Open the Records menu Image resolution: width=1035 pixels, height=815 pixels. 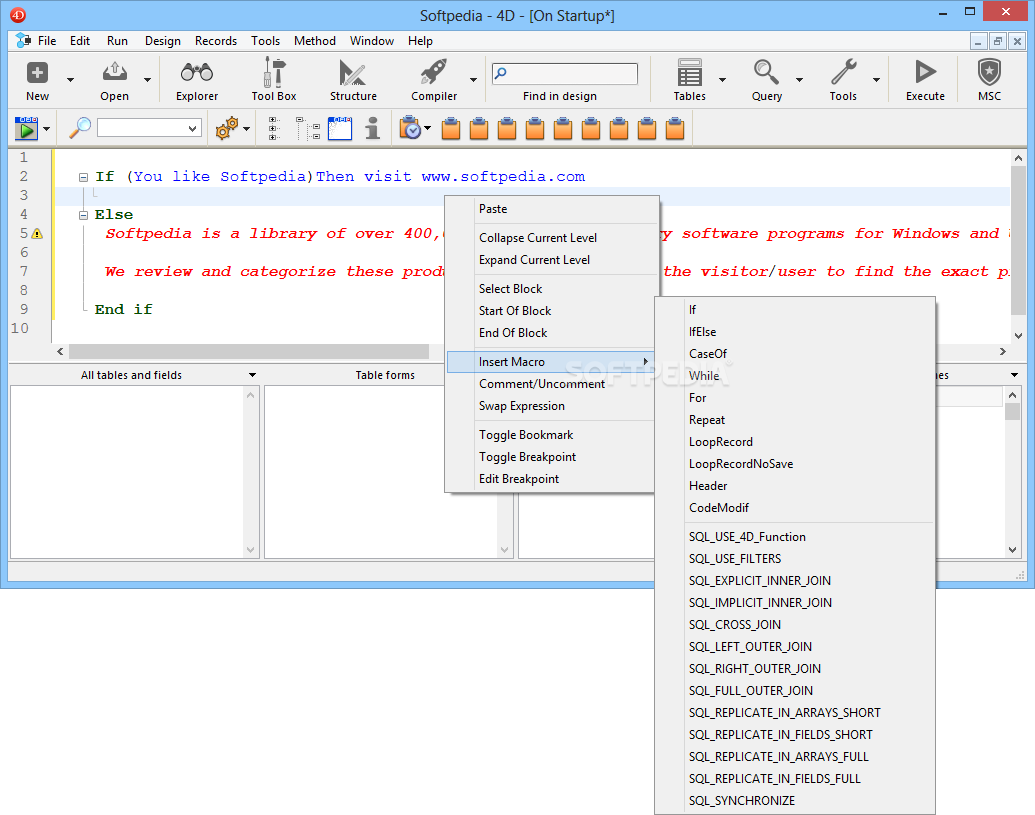pyautogui.click(x=216, y=40)
